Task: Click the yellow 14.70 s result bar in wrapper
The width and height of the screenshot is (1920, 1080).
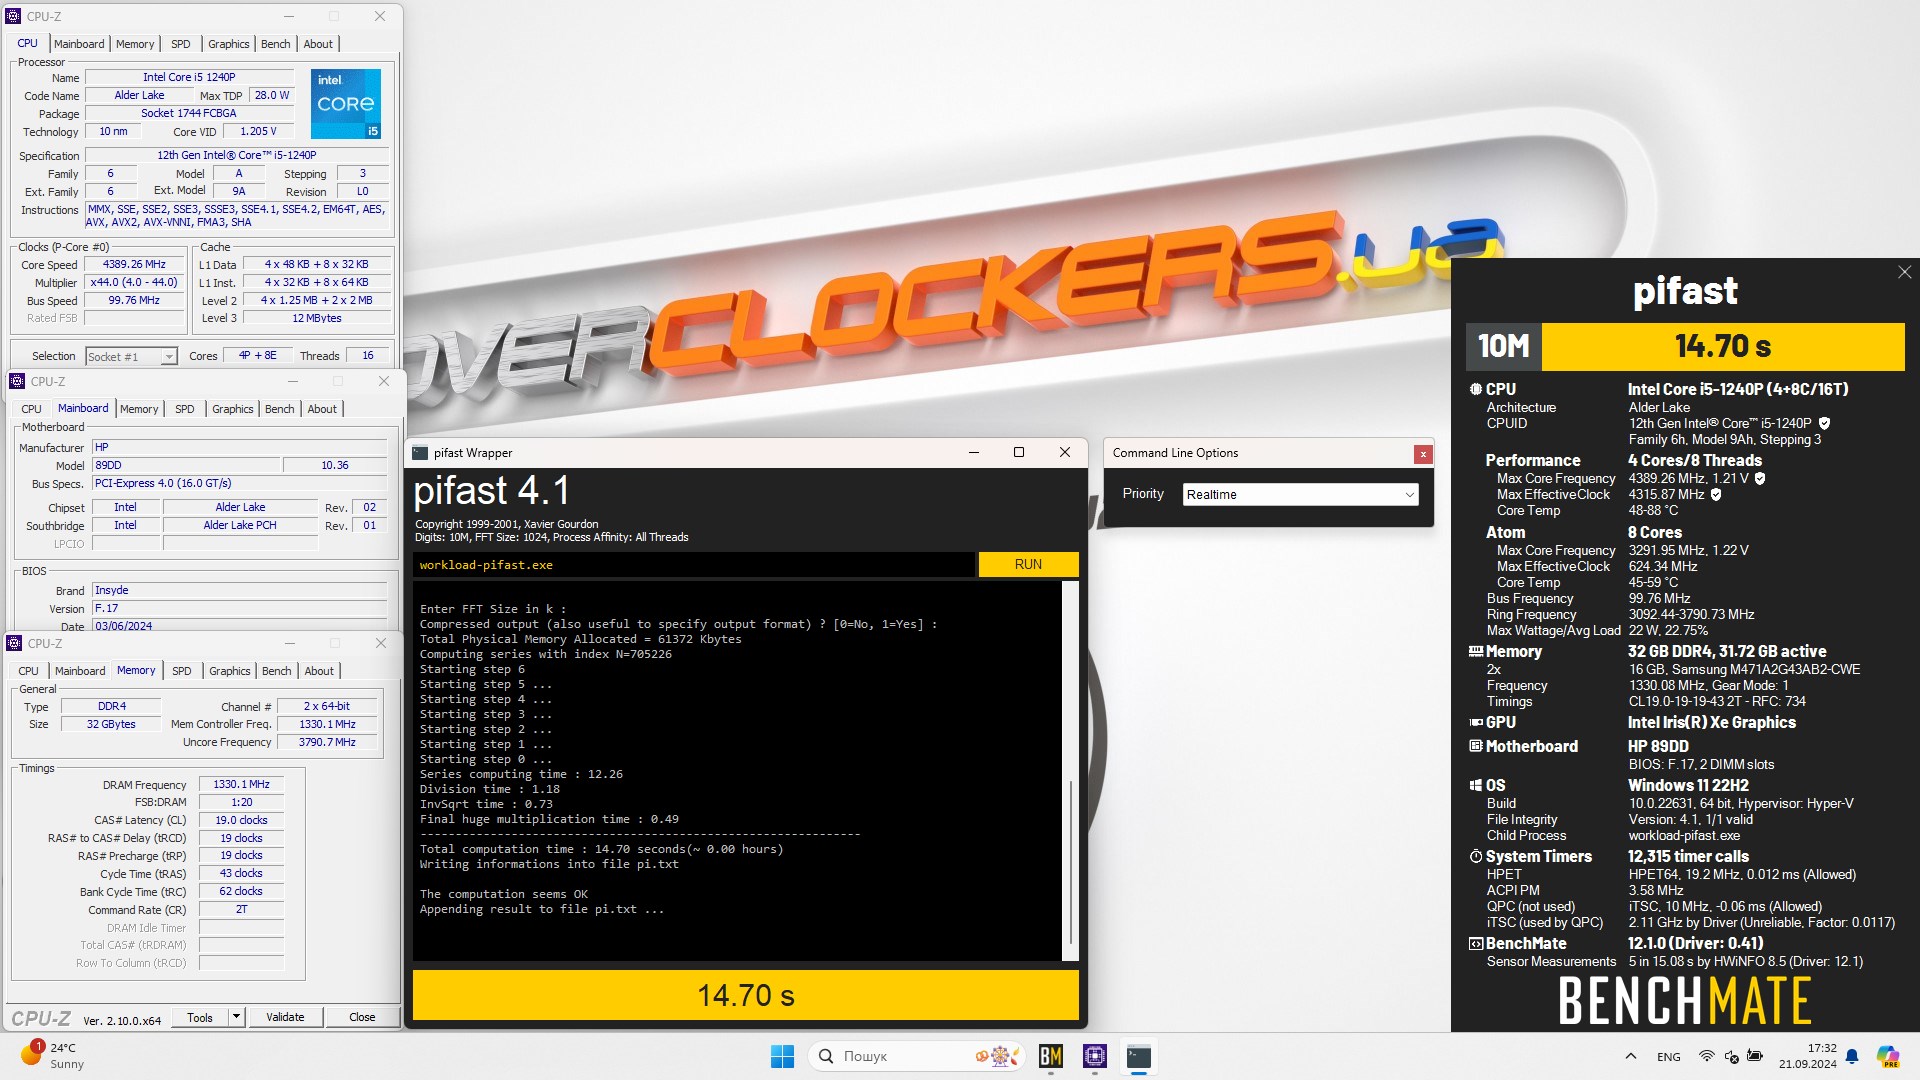Action: point(745,995)
